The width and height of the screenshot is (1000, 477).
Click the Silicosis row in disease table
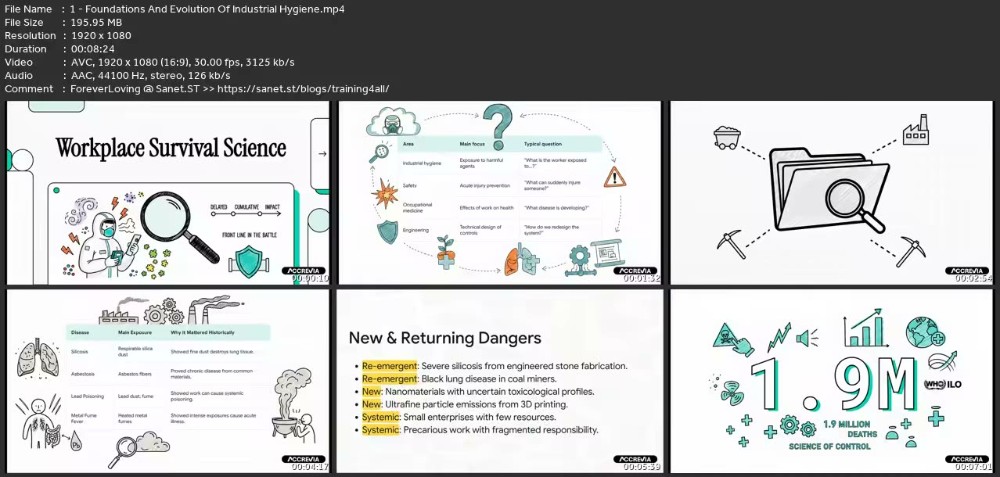tap(168, 351)
